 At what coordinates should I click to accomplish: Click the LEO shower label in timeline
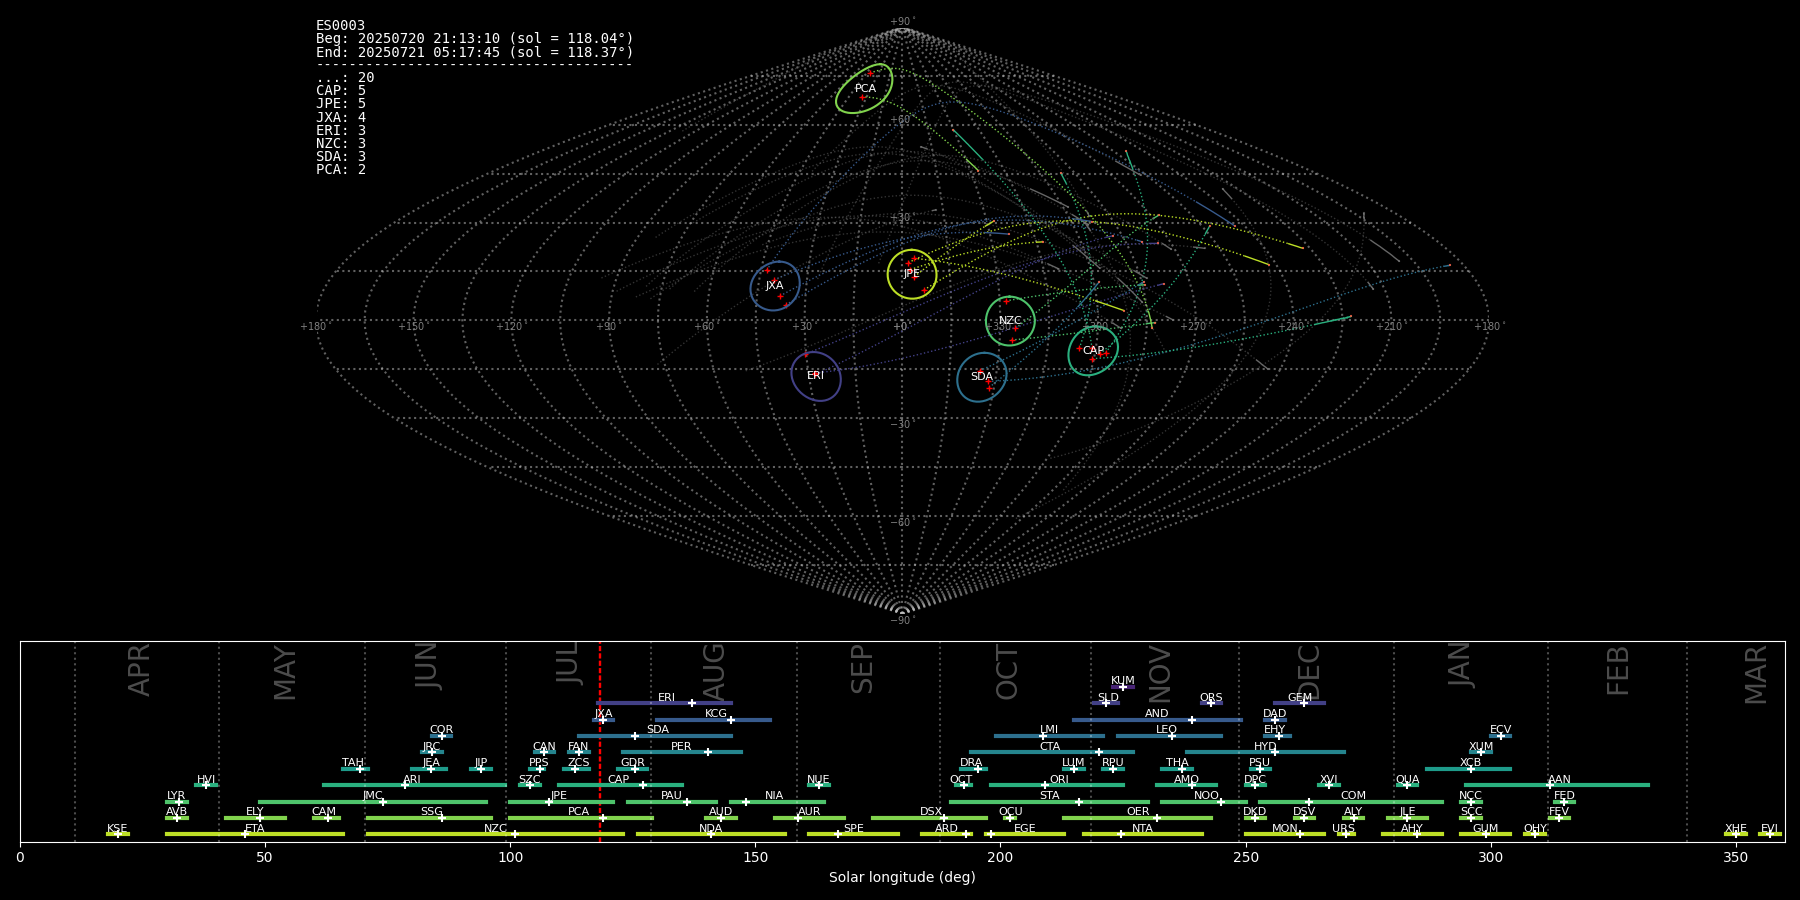click(x=1166, y=730)
